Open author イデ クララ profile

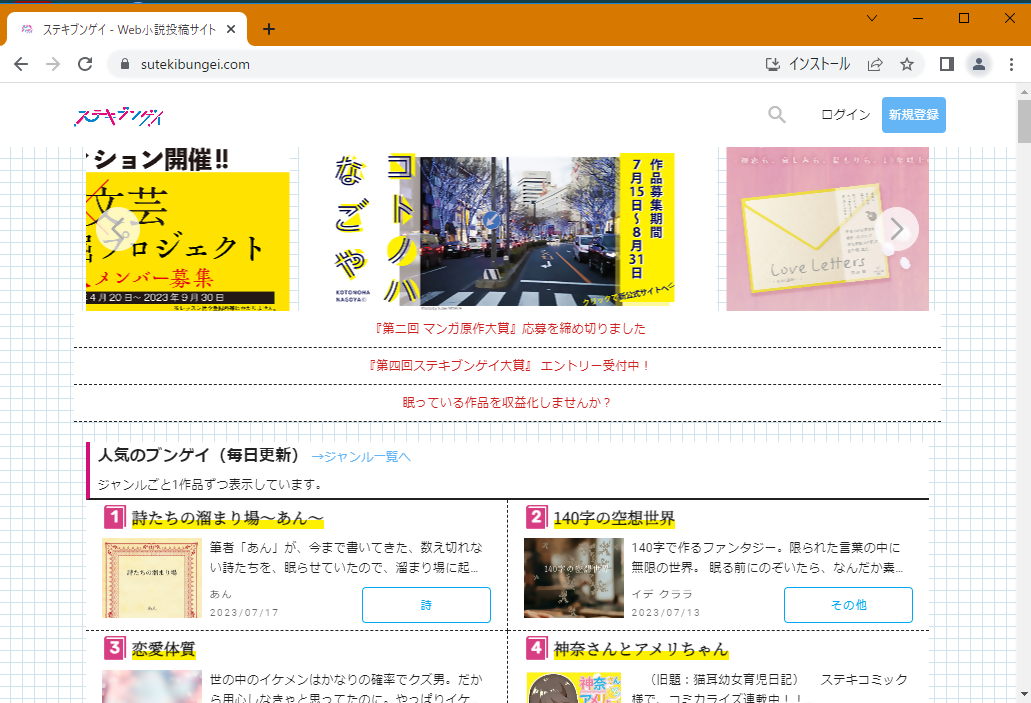tap(662, 594)
